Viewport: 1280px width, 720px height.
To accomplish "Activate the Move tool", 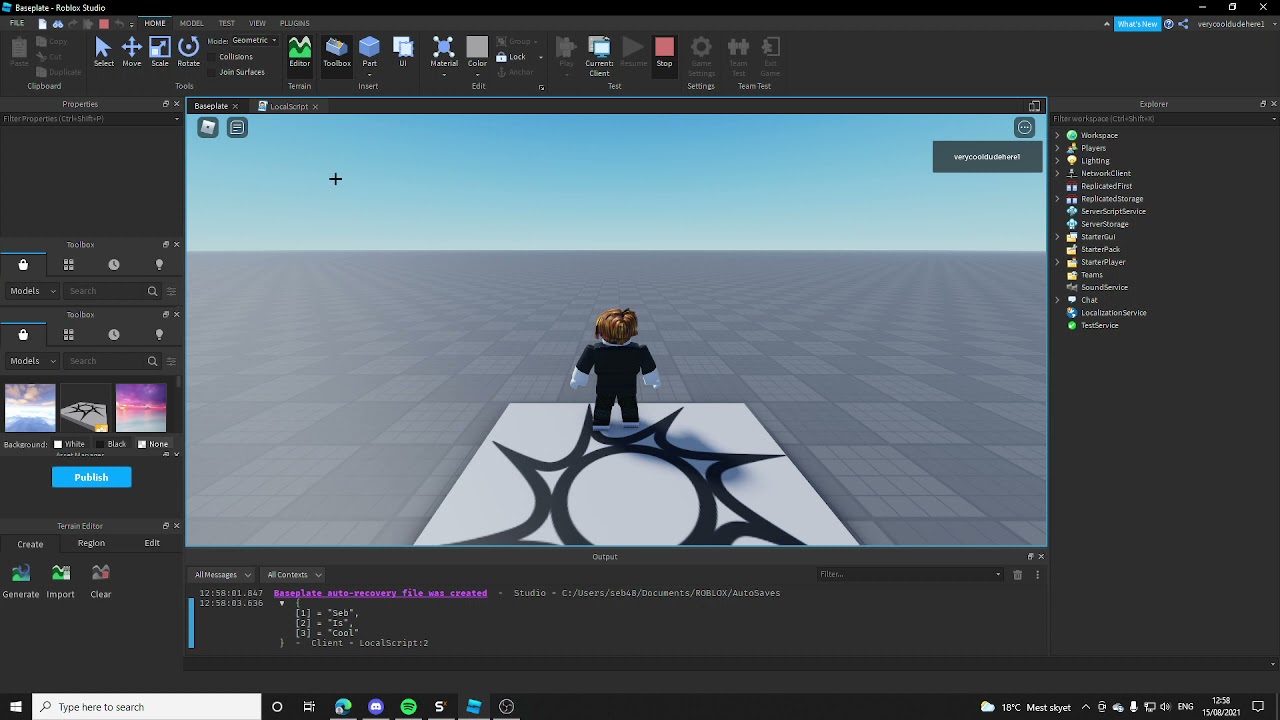I will click(131, 52).
